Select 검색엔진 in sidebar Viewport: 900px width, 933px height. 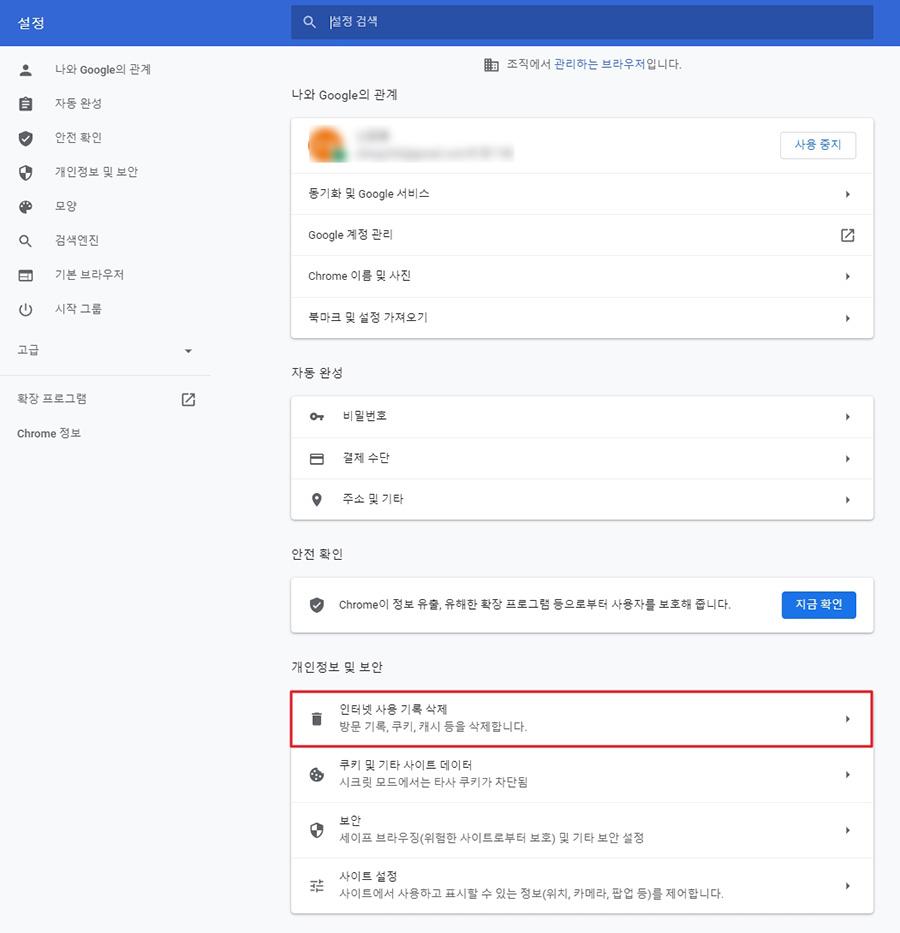point(77,240)
